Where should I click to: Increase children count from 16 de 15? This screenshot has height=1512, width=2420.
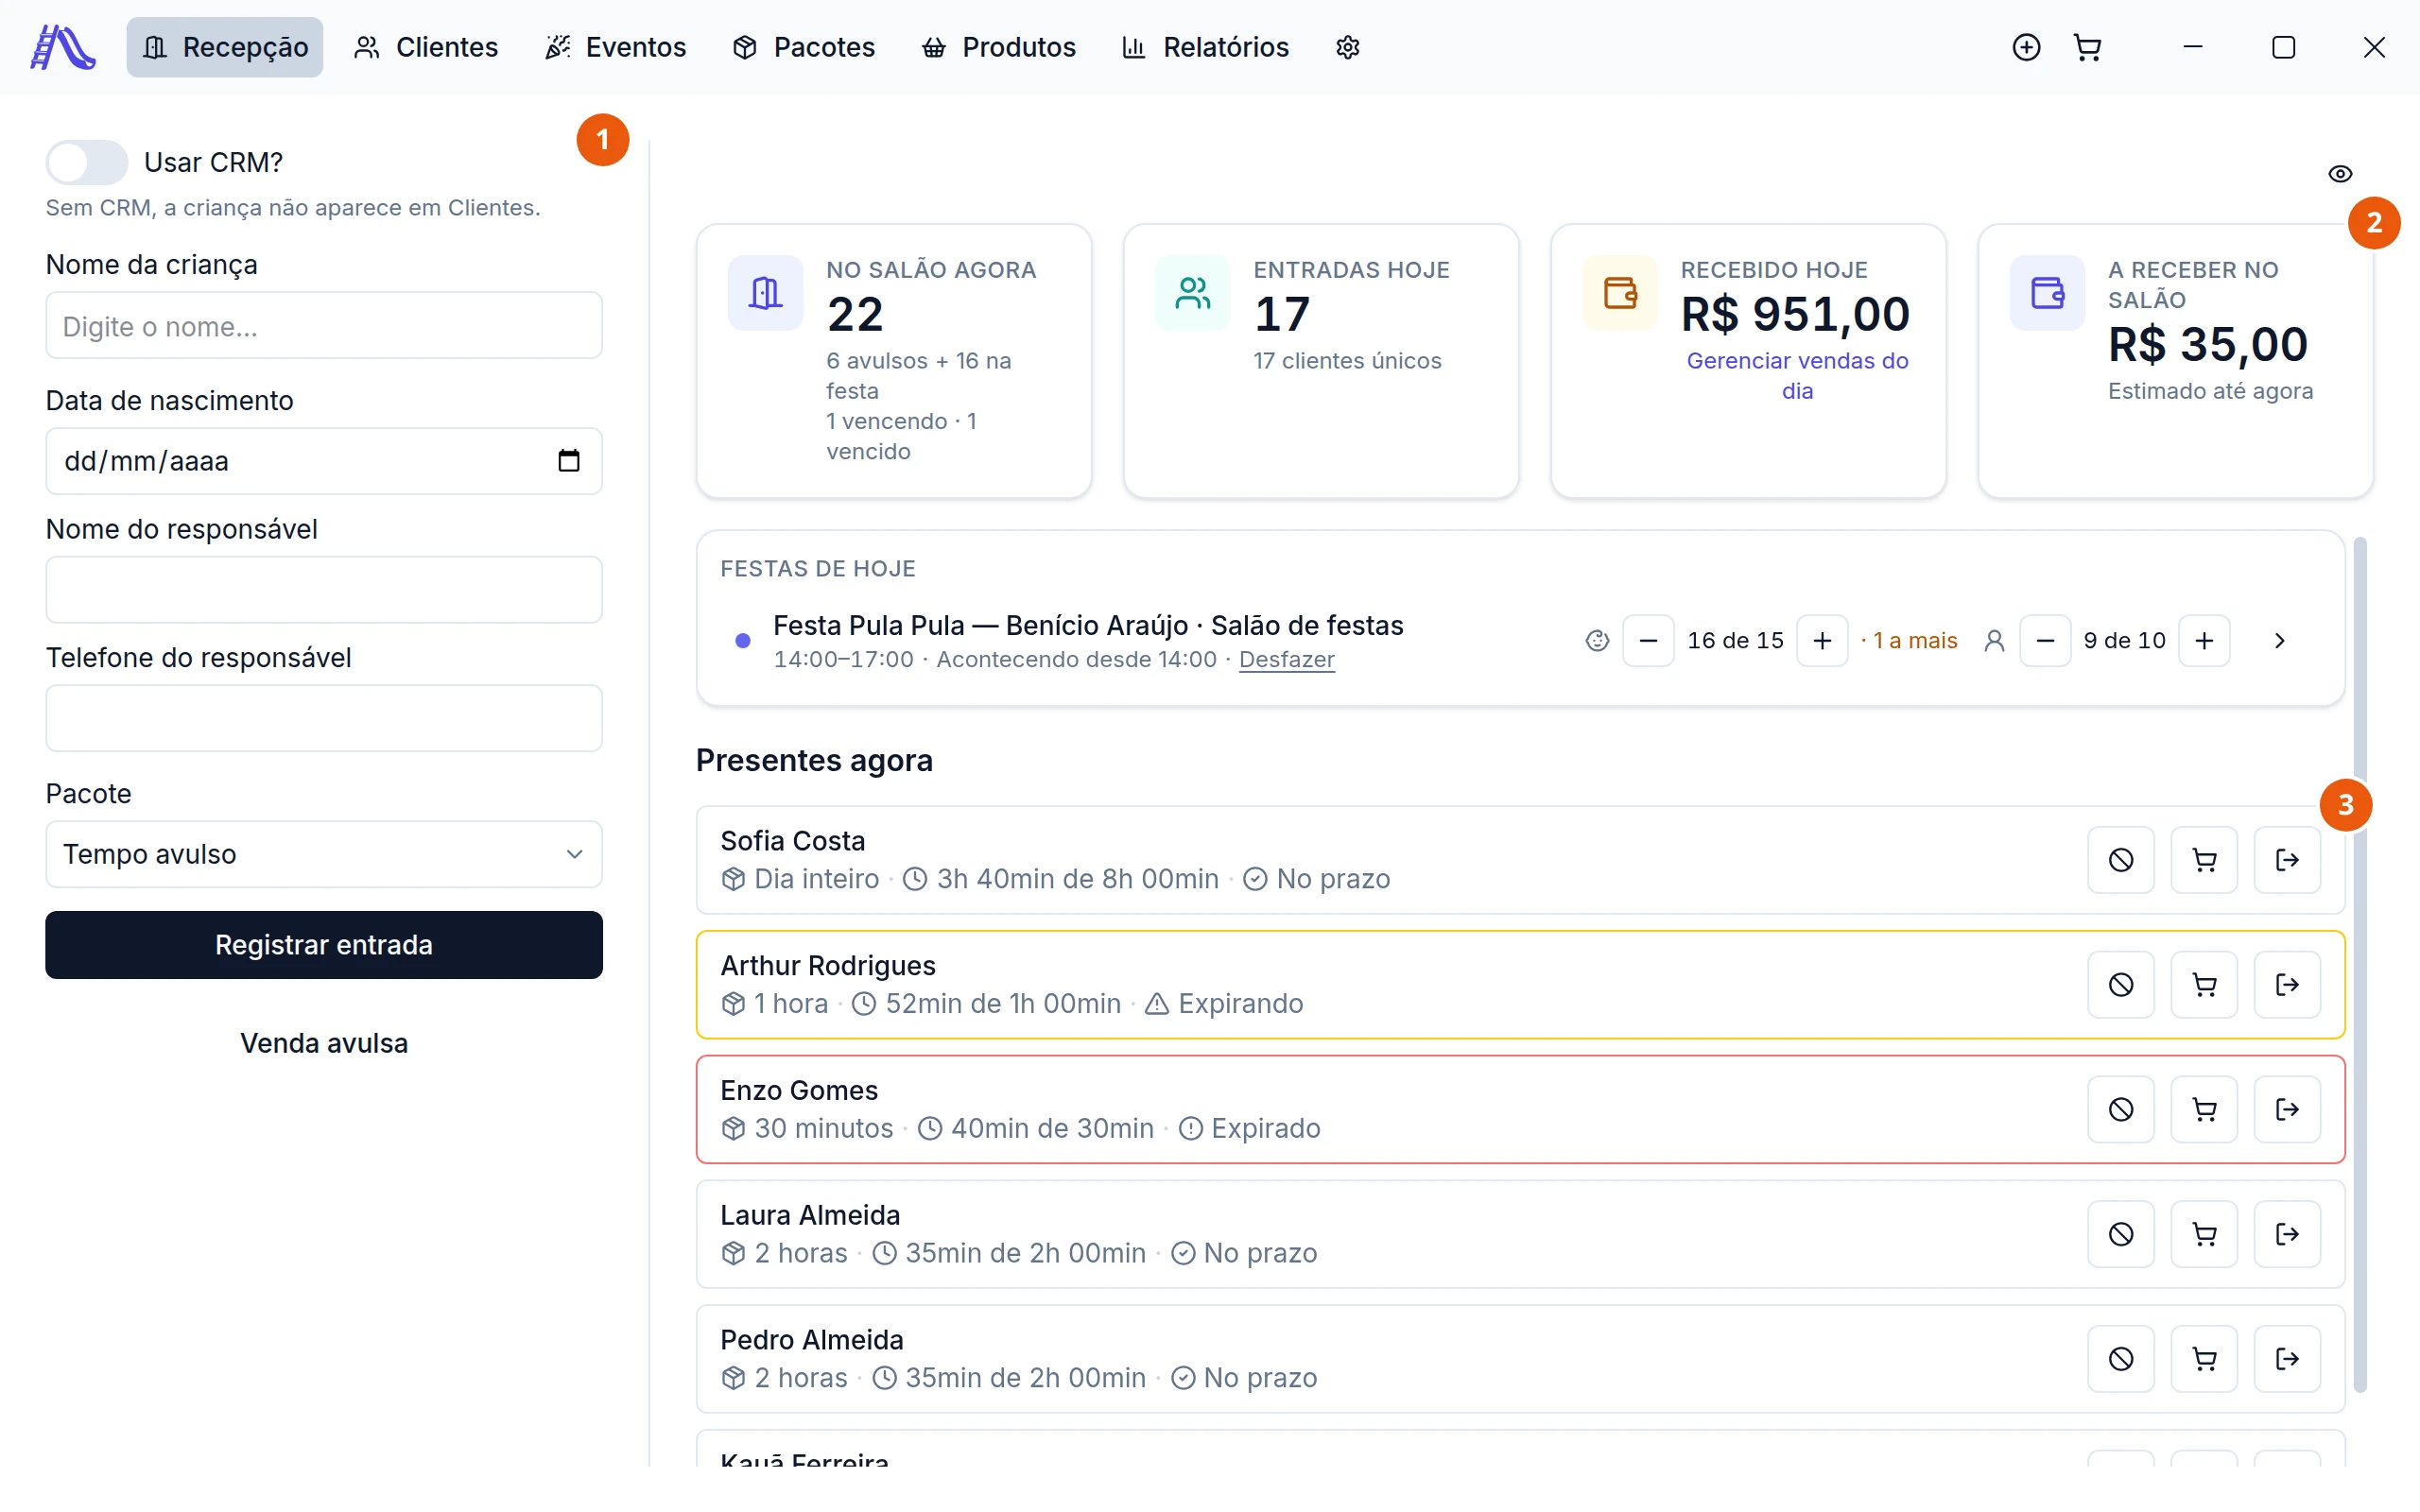coord(1822,641)
